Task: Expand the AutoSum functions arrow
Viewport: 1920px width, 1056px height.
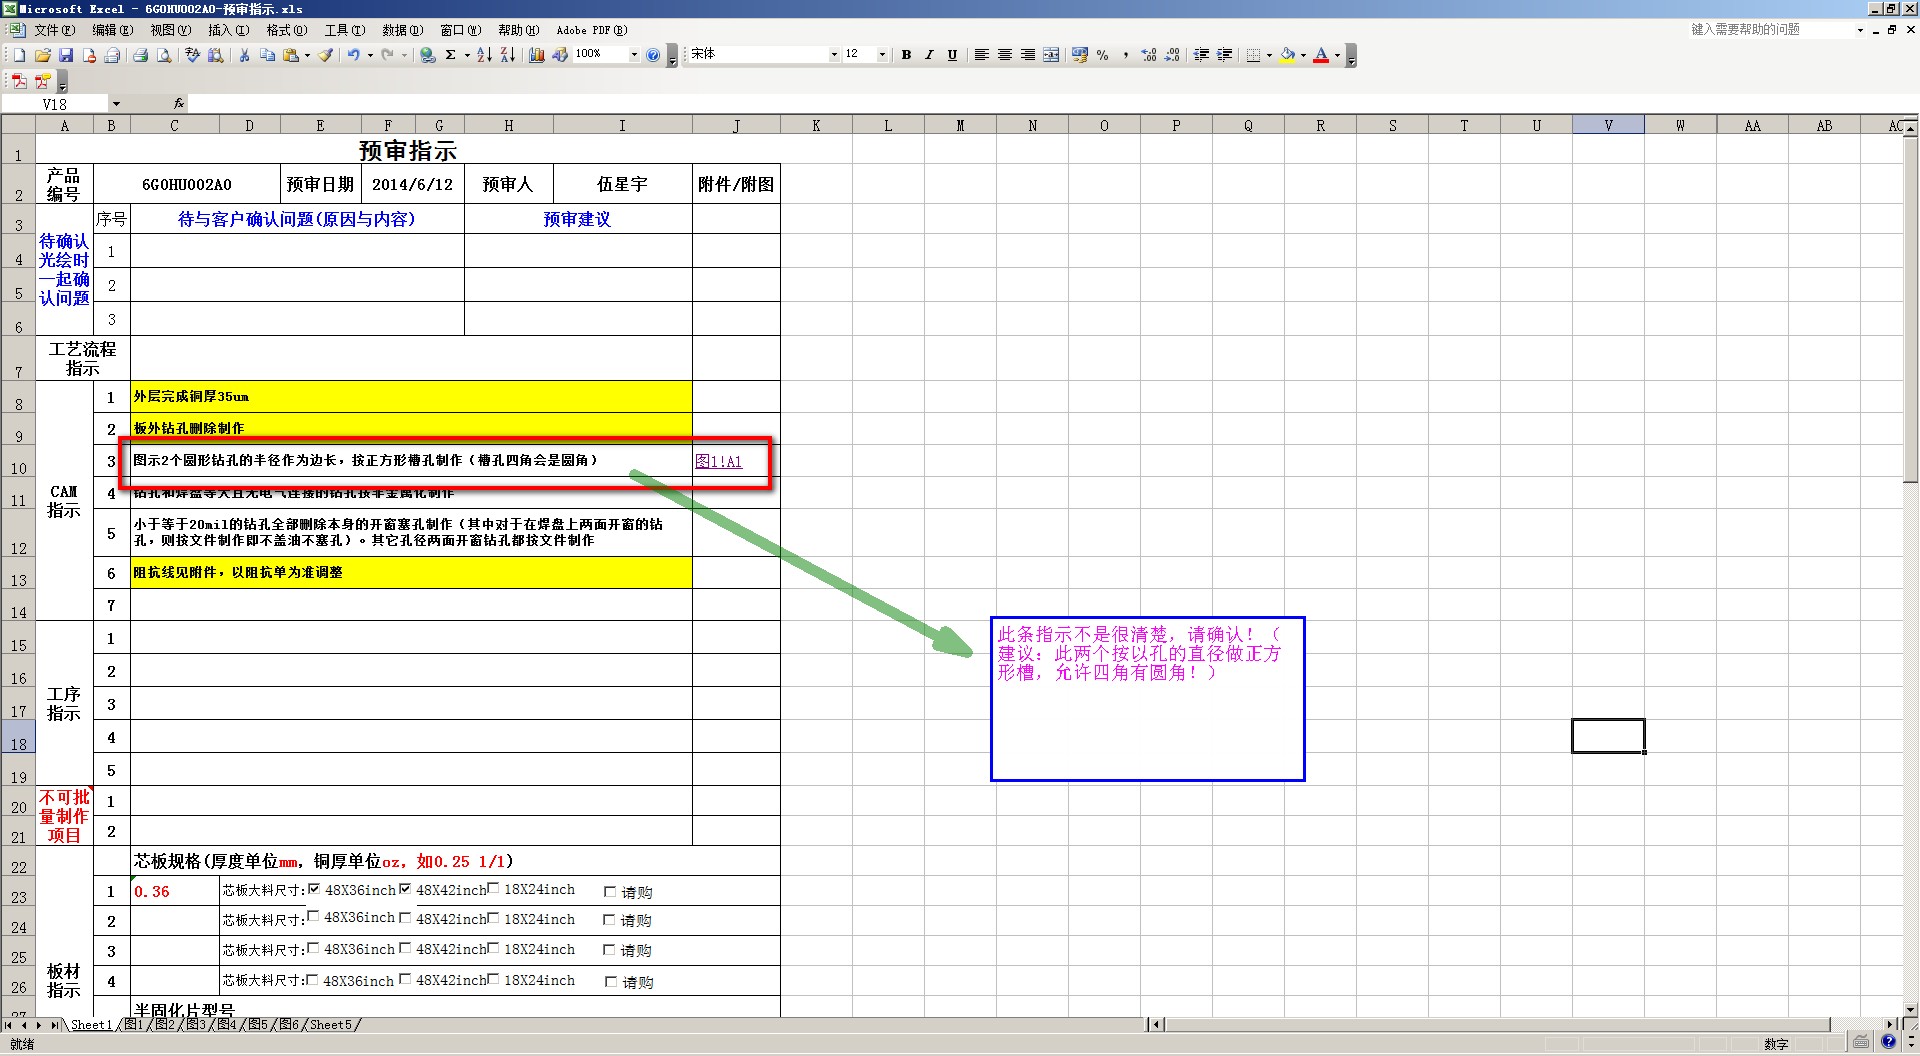Action: [x=467, y=55]
